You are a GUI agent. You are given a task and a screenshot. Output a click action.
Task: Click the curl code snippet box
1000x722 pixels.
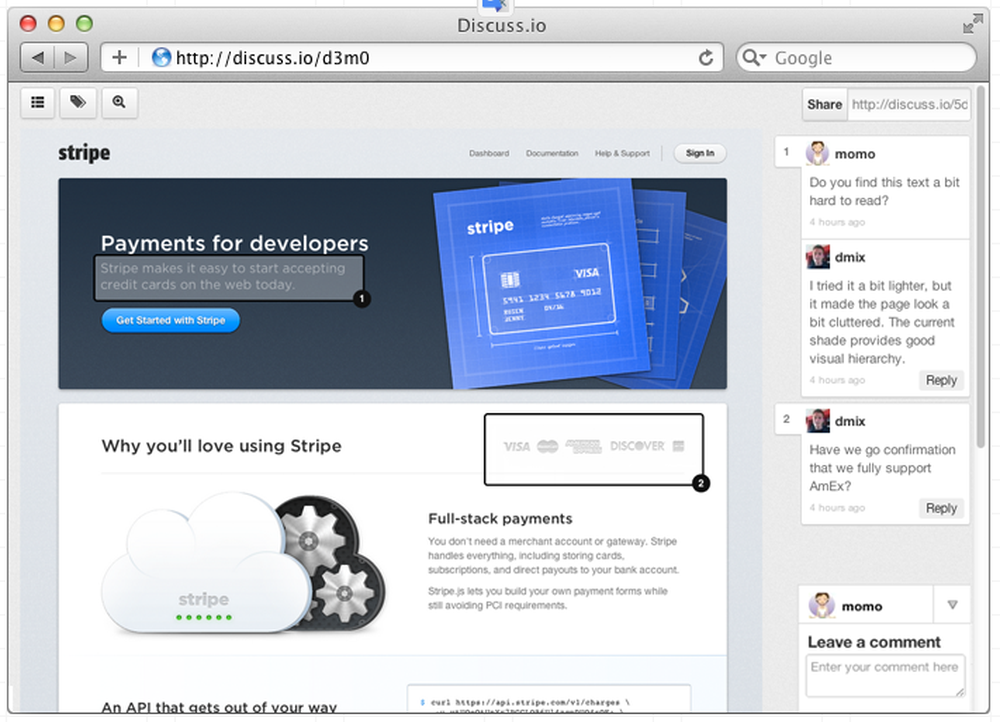coord(549,698)
